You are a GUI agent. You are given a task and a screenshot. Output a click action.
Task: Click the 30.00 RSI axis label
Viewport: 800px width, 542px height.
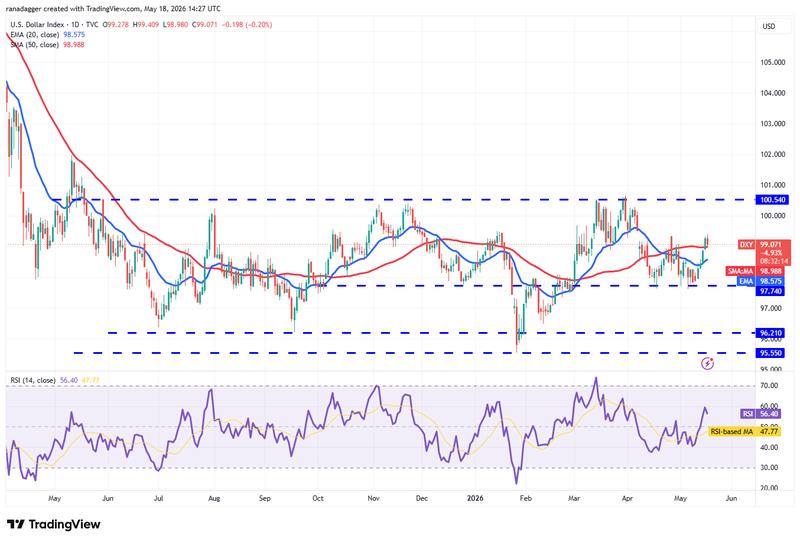pyautogui.click(x=769, y=467)
